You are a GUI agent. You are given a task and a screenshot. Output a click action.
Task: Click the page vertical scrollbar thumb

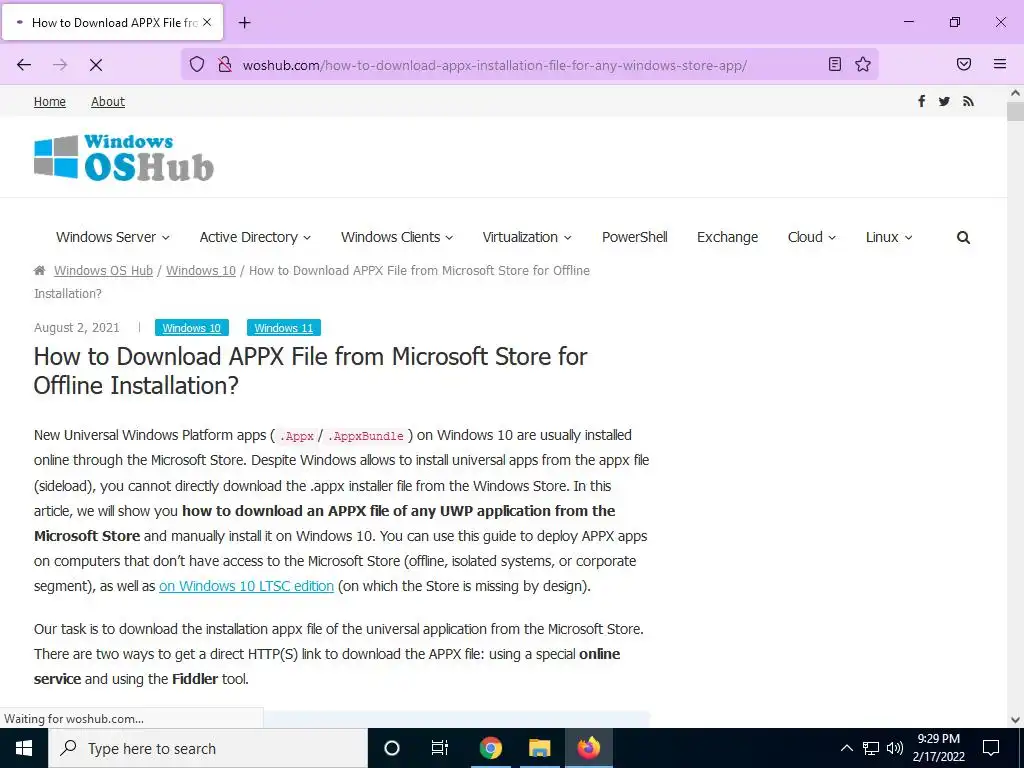(1015, 112)
